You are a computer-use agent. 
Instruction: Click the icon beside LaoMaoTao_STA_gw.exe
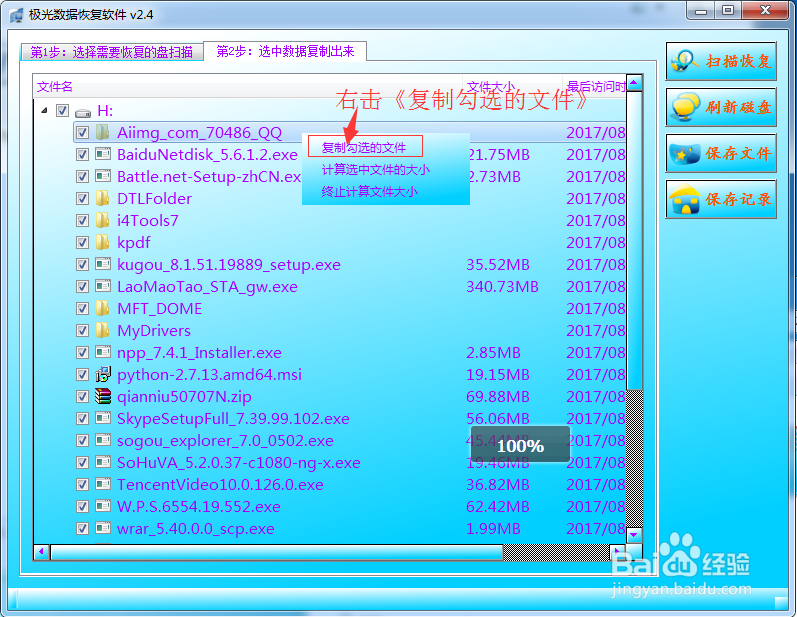point(103,286)
